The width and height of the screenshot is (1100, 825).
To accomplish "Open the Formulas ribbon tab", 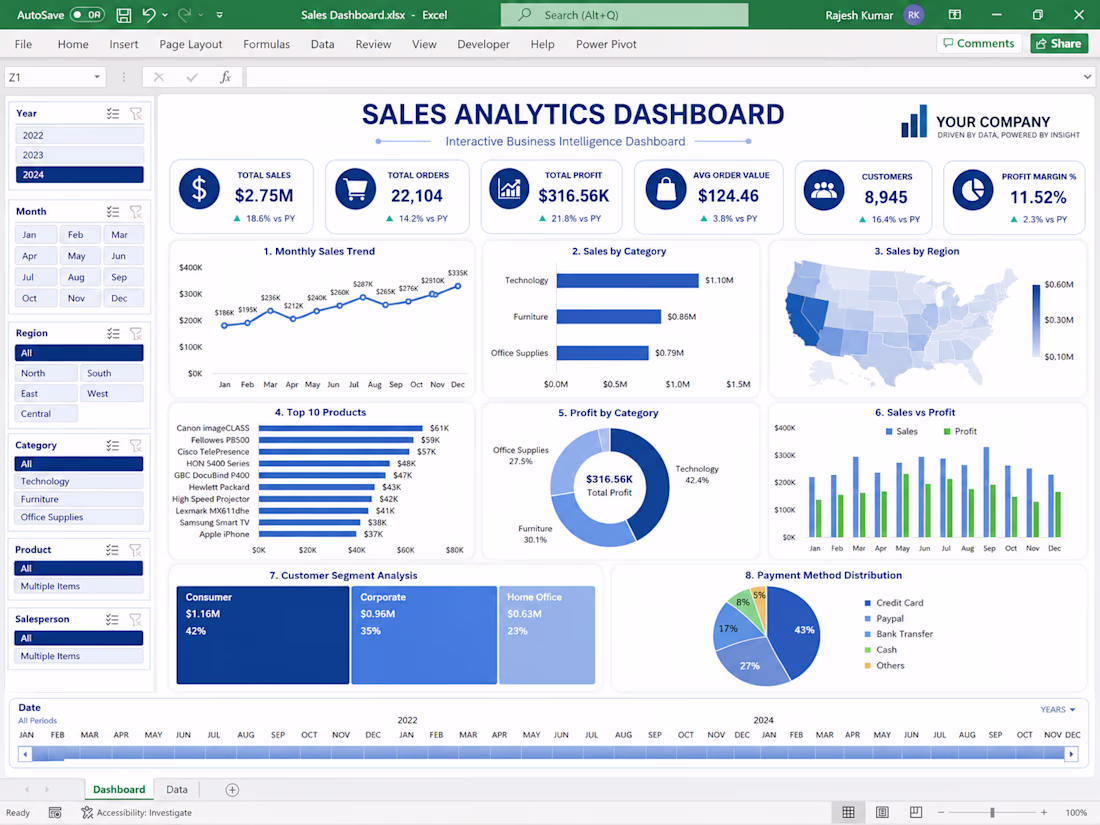I will click(x=267, y=44).
